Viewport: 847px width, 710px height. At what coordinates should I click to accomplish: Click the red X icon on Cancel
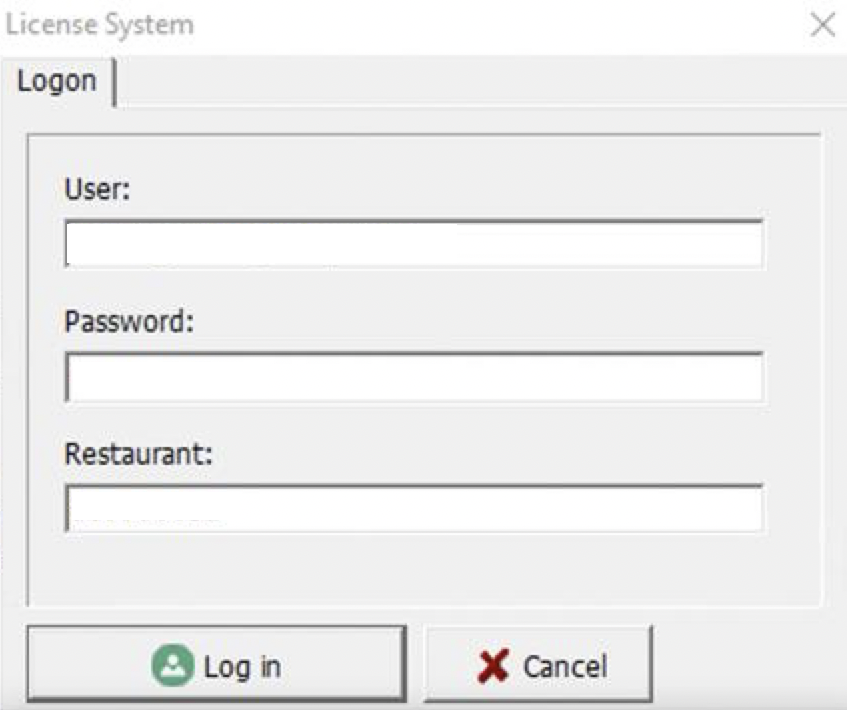click(492, 666)
